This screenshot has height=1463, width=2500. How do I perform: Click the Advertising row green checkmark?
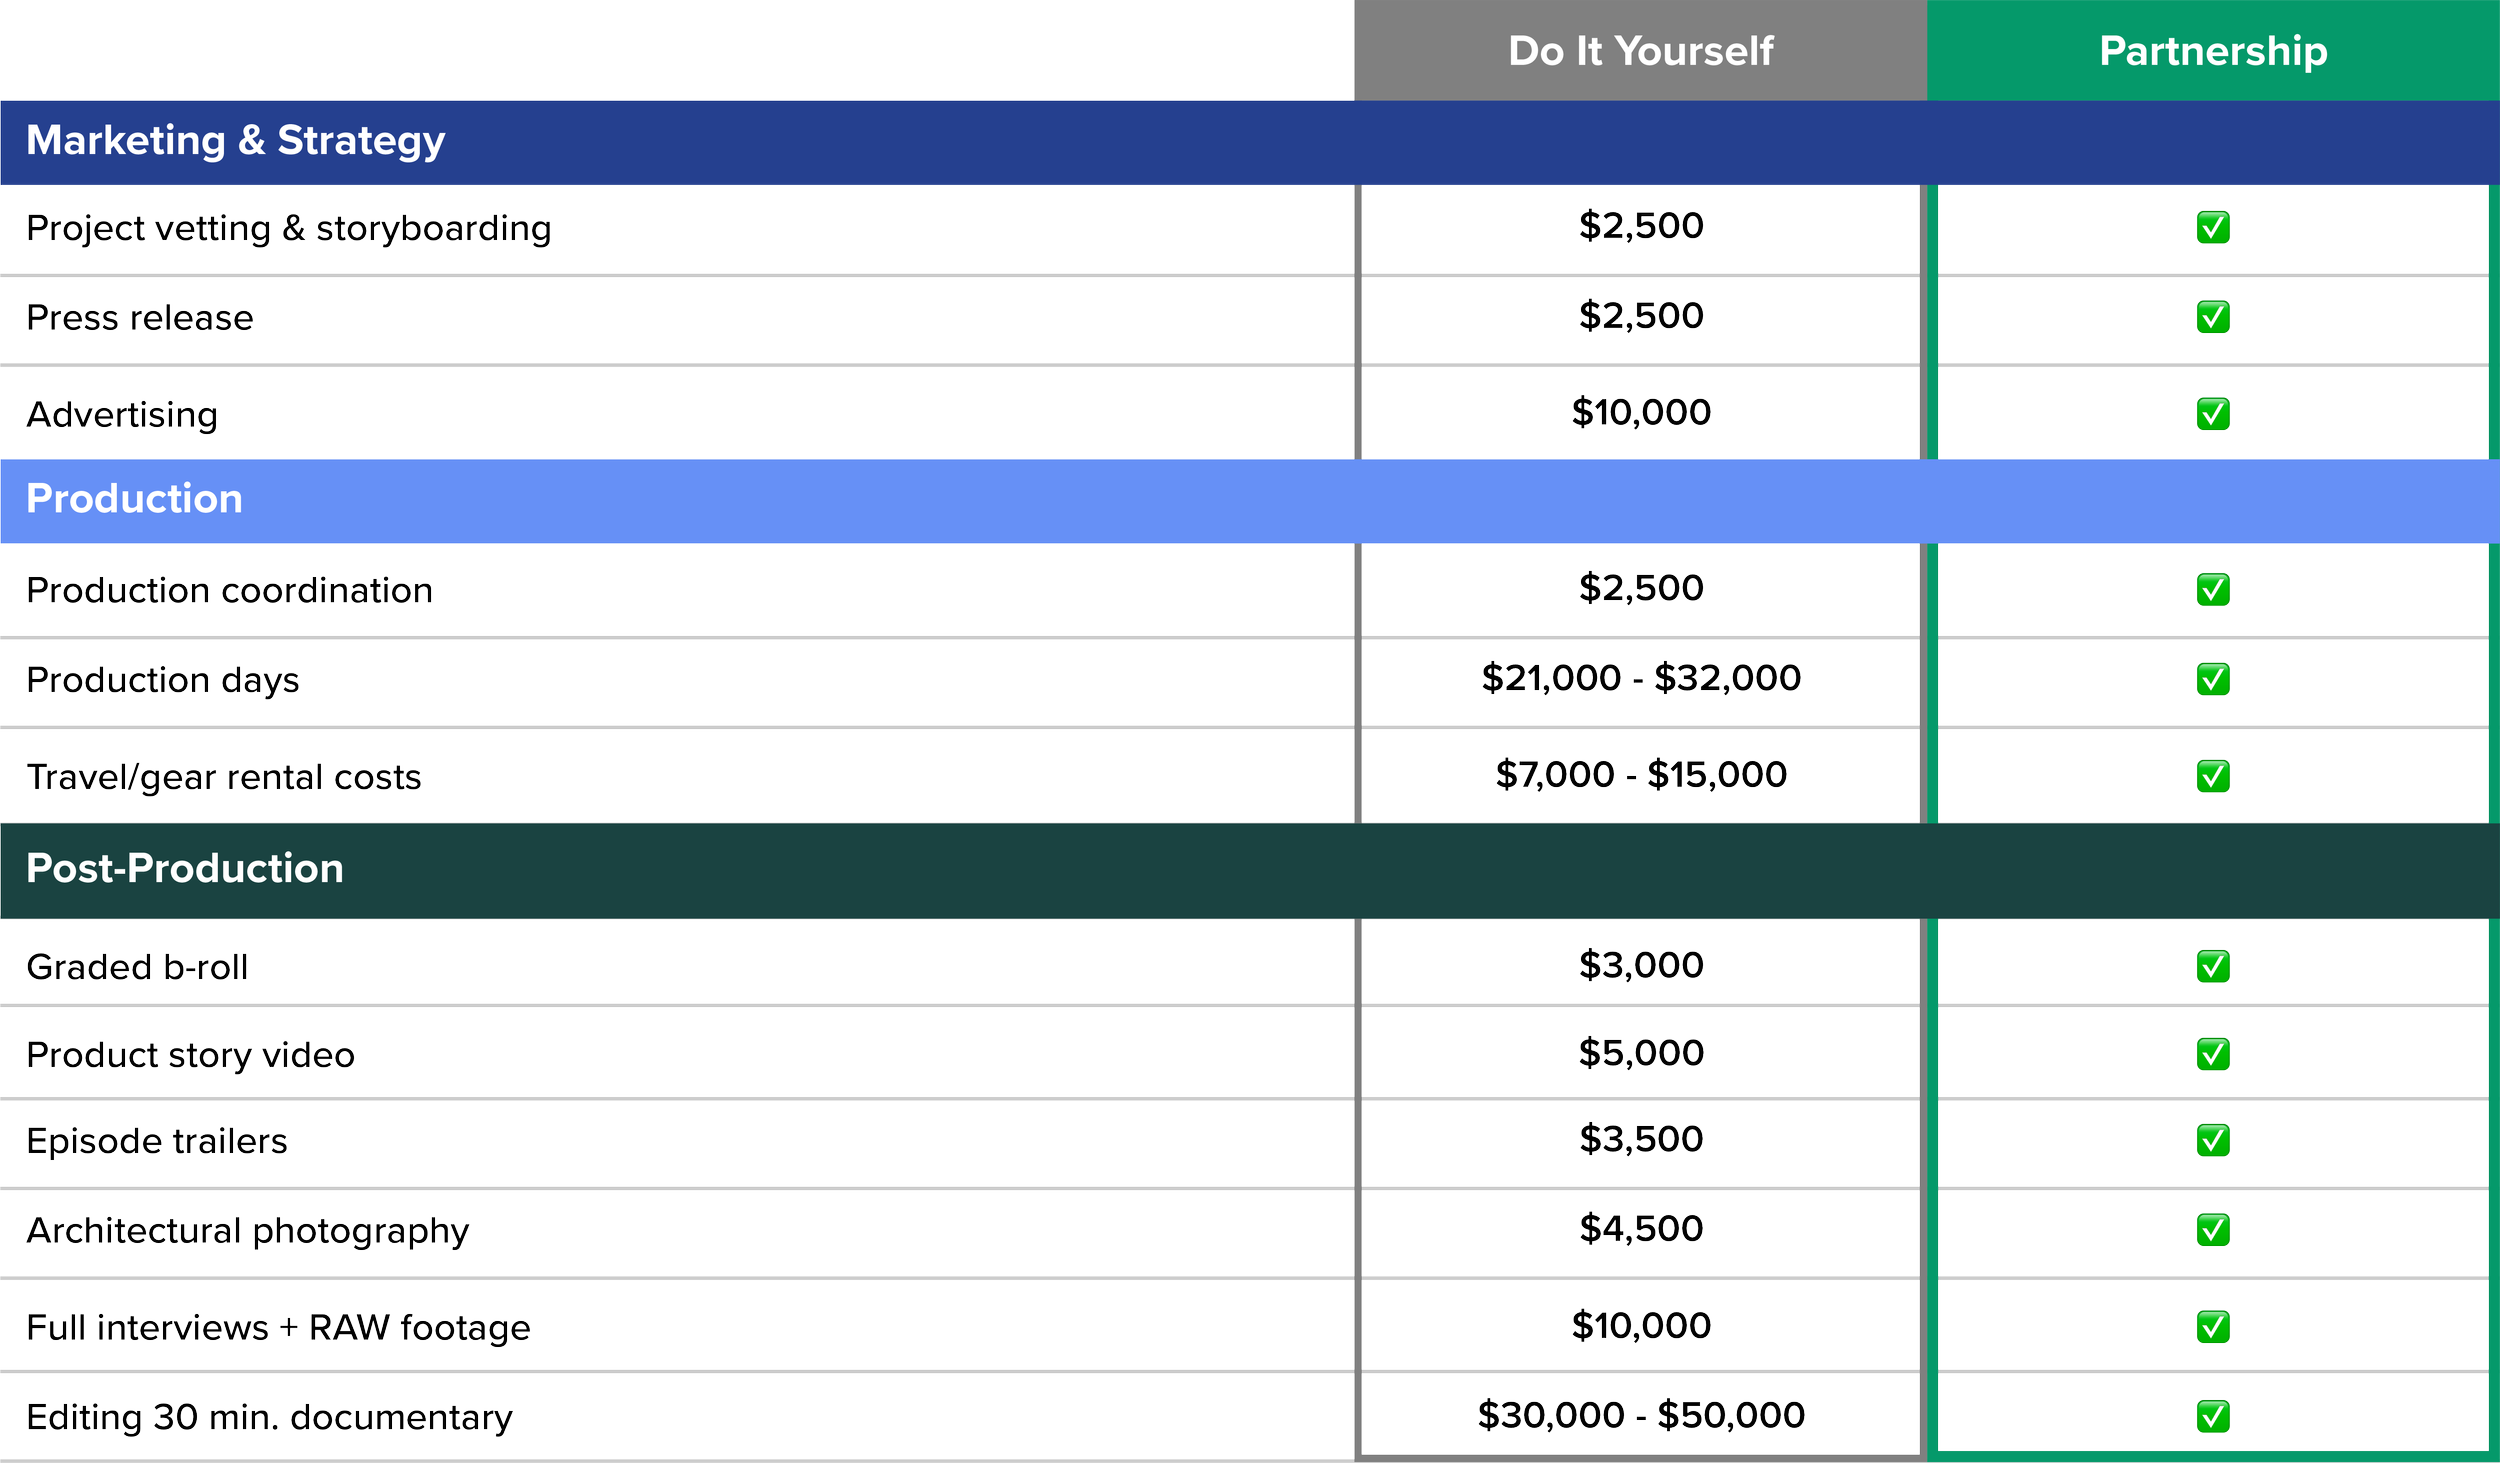coord(2212,413)
